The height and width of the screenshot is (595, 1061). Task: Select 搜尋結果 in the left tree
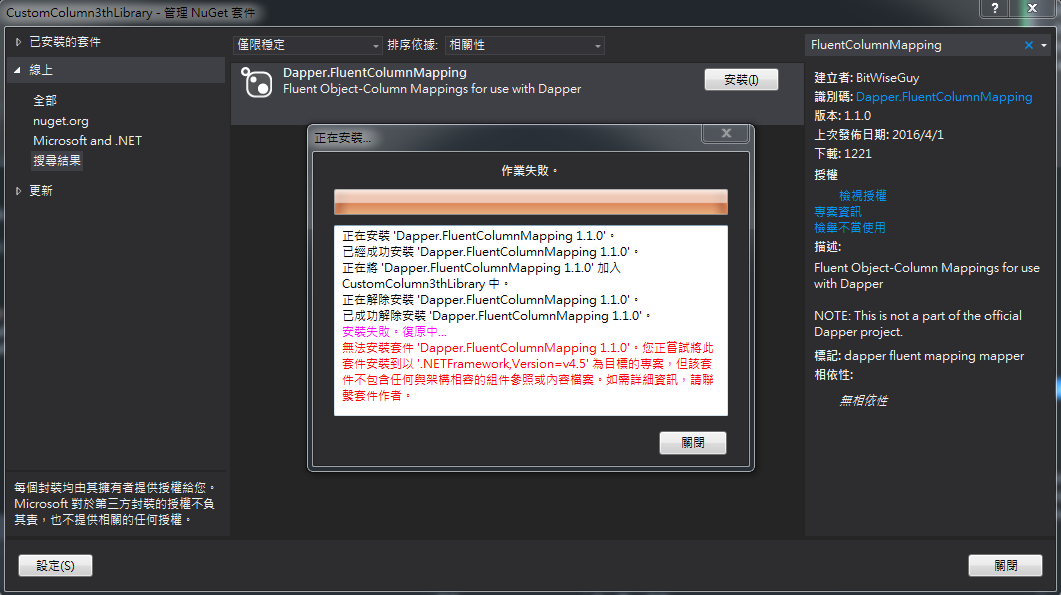[x=57, y=161]
